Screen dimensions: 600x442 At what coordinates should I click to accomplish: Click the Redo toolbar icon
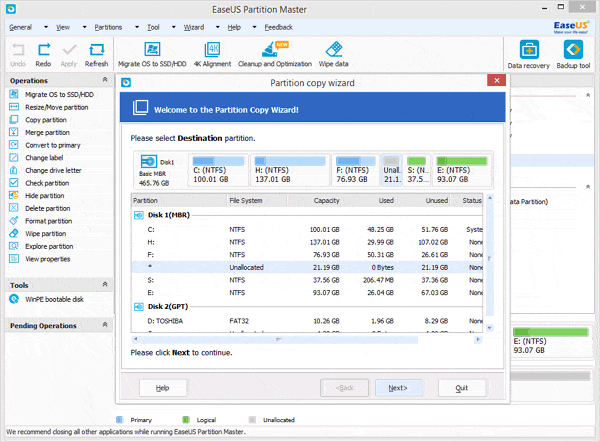click(43, 55)
